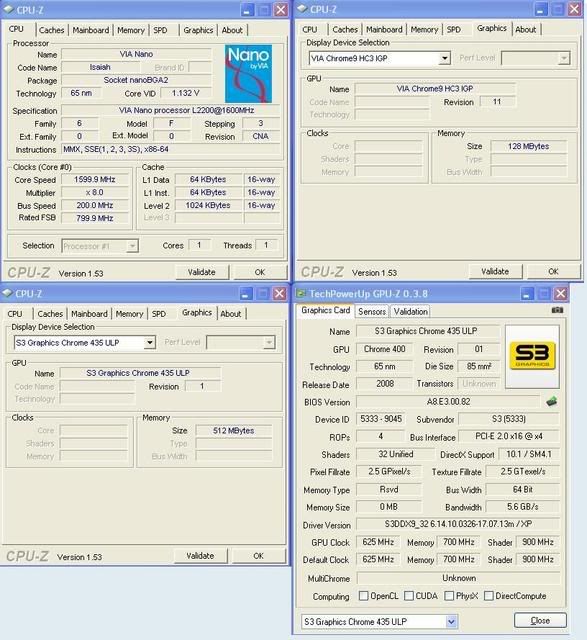Open the GPU selector dropdown at GPU-Z bottom
Viewport: 587px width, 640px height.
pos(451,622)
